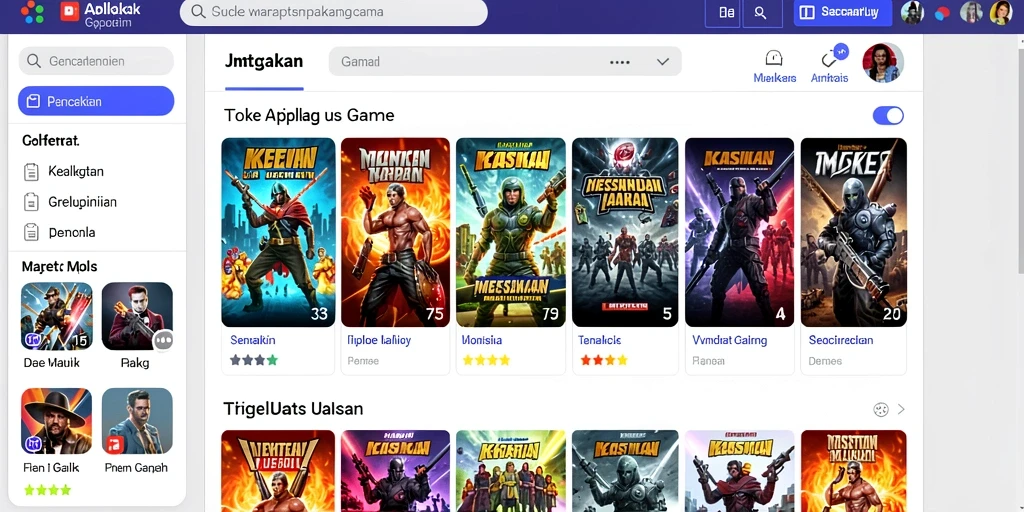This screenshot has height=512, width=1024.
Task: Click the document icon beside Denonla
Action: pos(31,232)
